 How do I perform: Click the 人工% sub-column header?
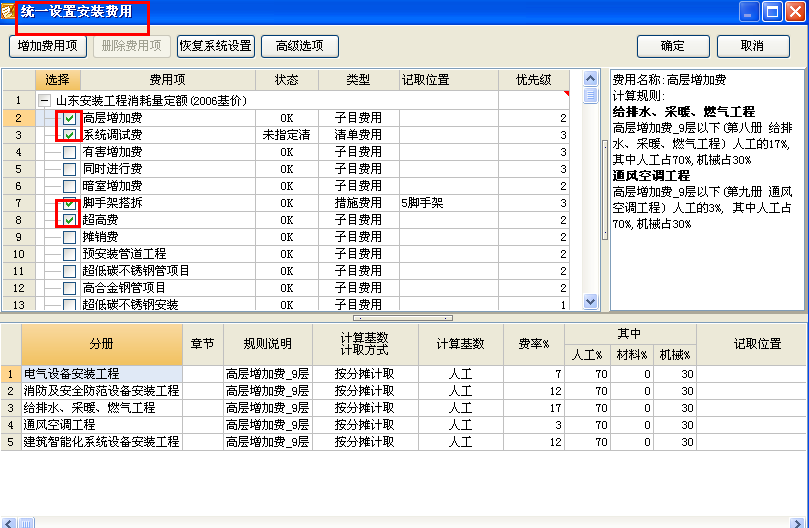588,355
